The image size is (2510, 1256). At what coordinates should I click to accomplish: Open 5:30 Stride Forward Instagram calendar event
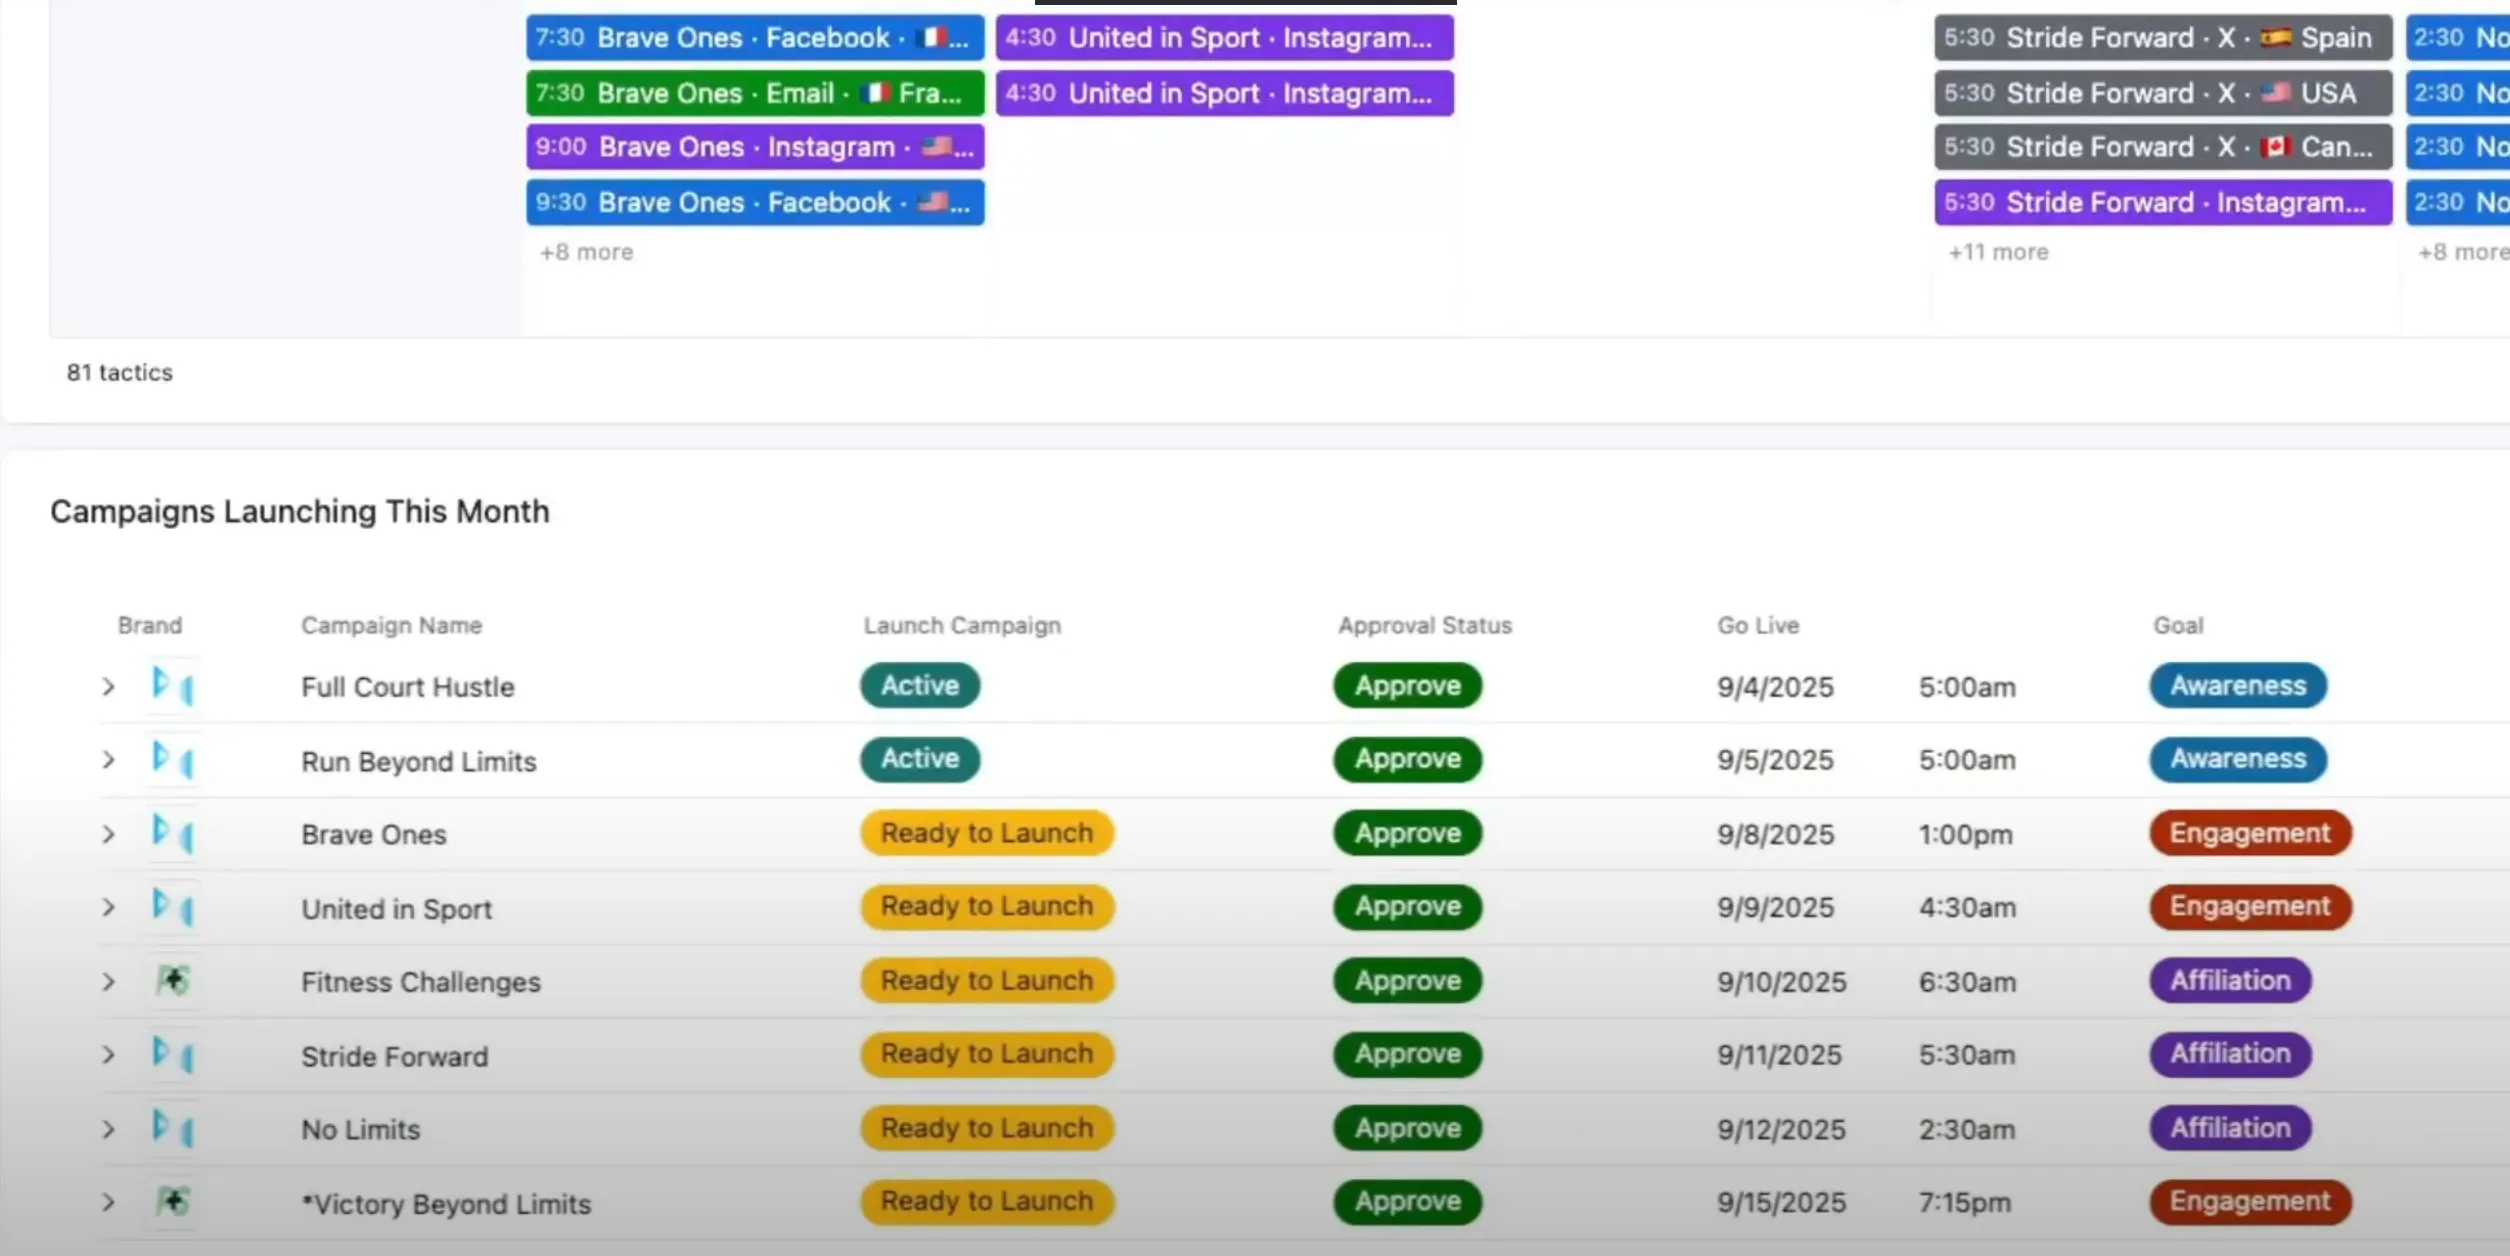pos(2163,202)
